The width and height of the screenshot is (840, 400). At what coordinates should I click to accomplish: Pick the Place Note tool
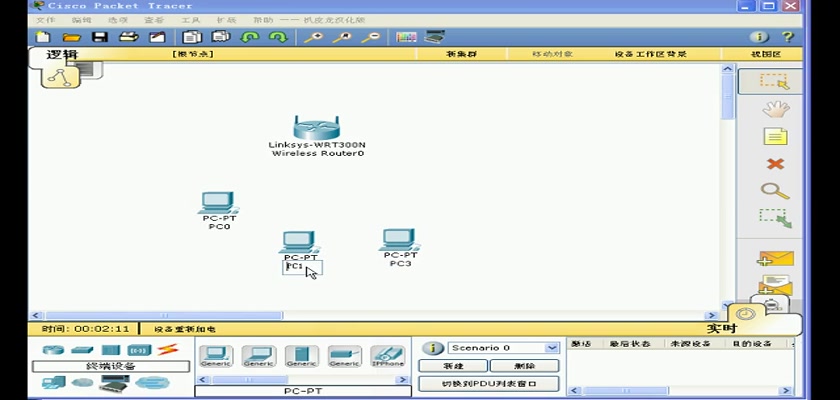[774, 136]
